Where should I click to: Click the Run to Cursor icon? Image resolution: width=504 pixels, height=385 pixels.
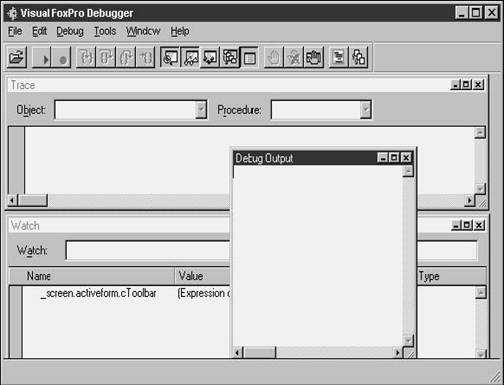pos(145,58)
